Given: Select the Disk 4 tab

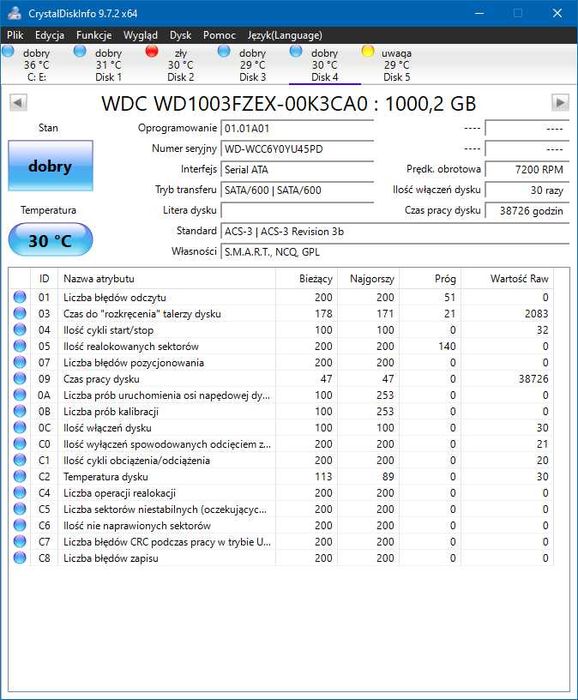Looking at the screenshot, I should (x=324, y=65).
